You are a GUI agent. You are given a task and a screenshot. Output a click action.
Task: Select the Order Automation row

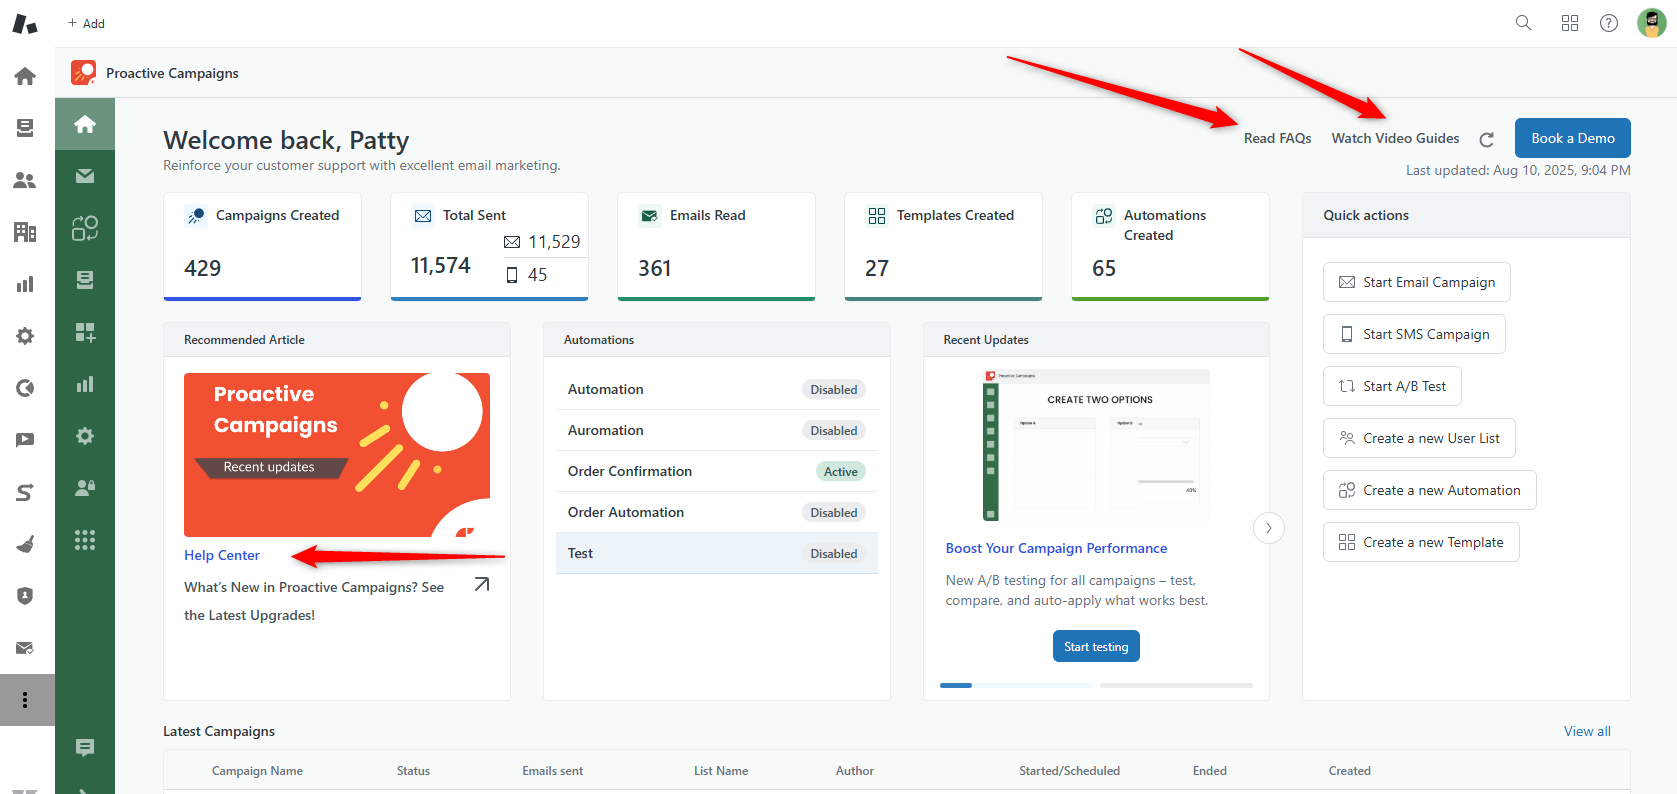coord(717,512)
